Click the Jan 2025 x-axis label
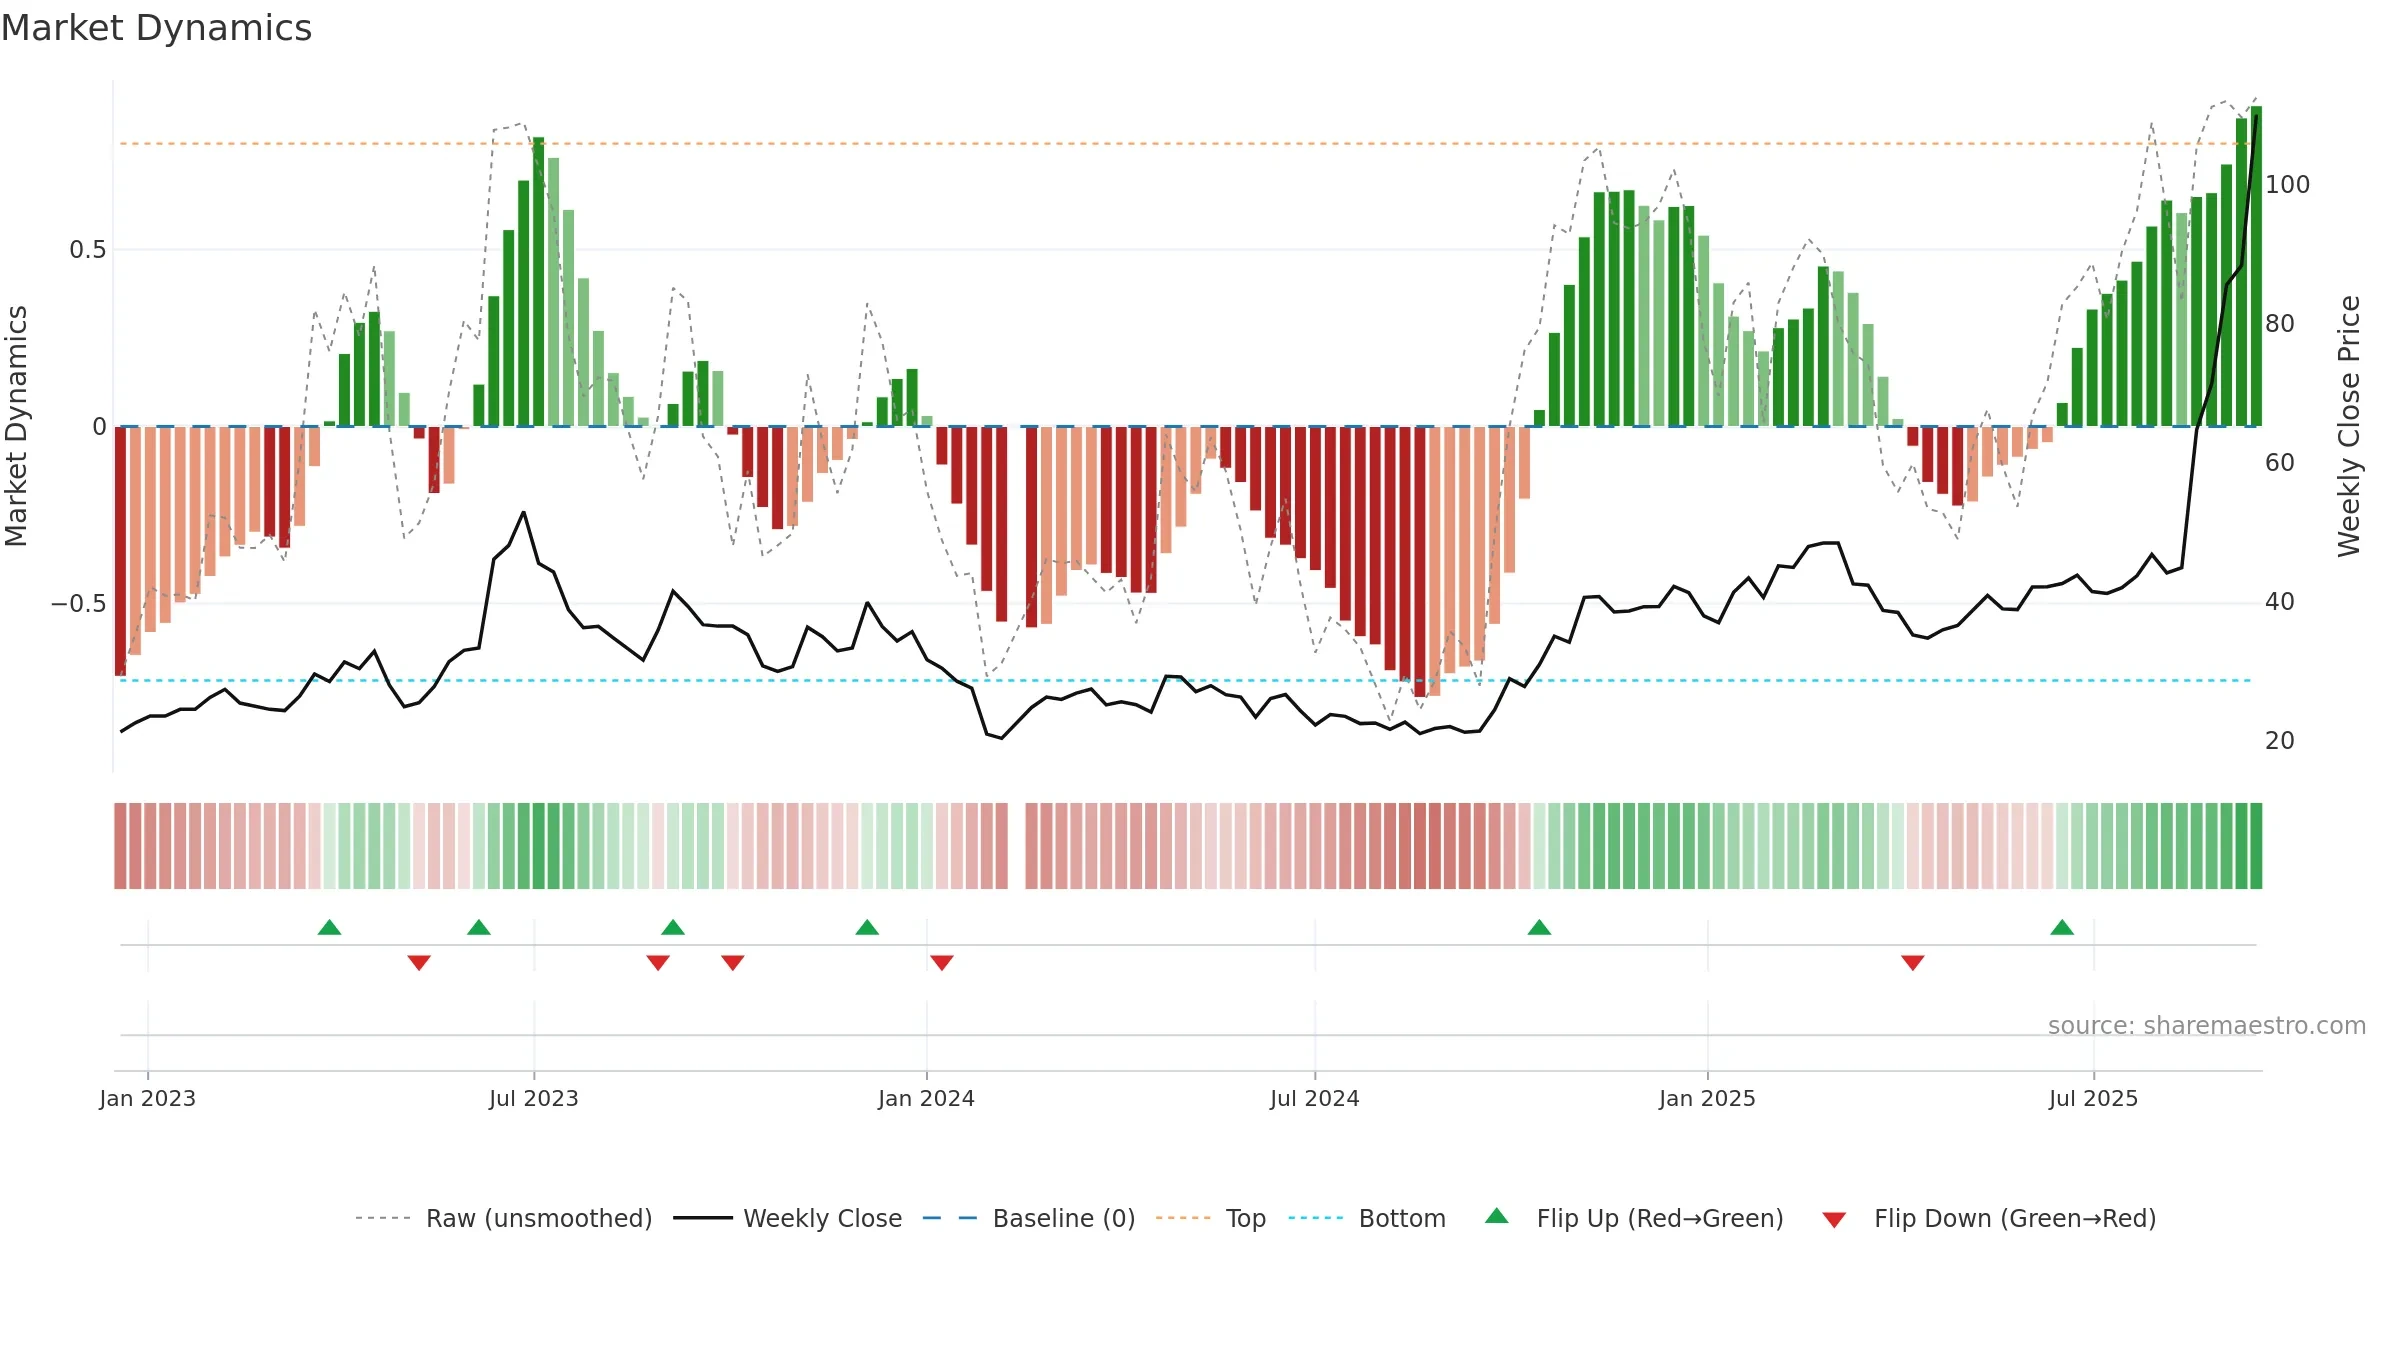2400x1350 pixels. pyautogui.click(x=1708, y=1098)
